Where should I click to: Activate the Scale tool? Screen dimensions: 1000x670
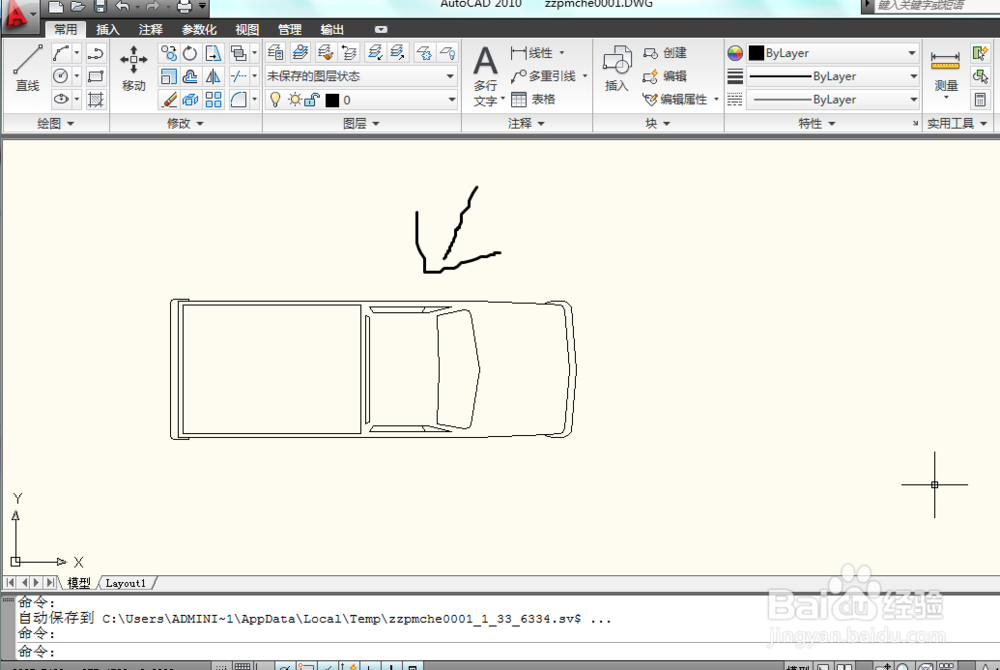(x=168, y=76)
